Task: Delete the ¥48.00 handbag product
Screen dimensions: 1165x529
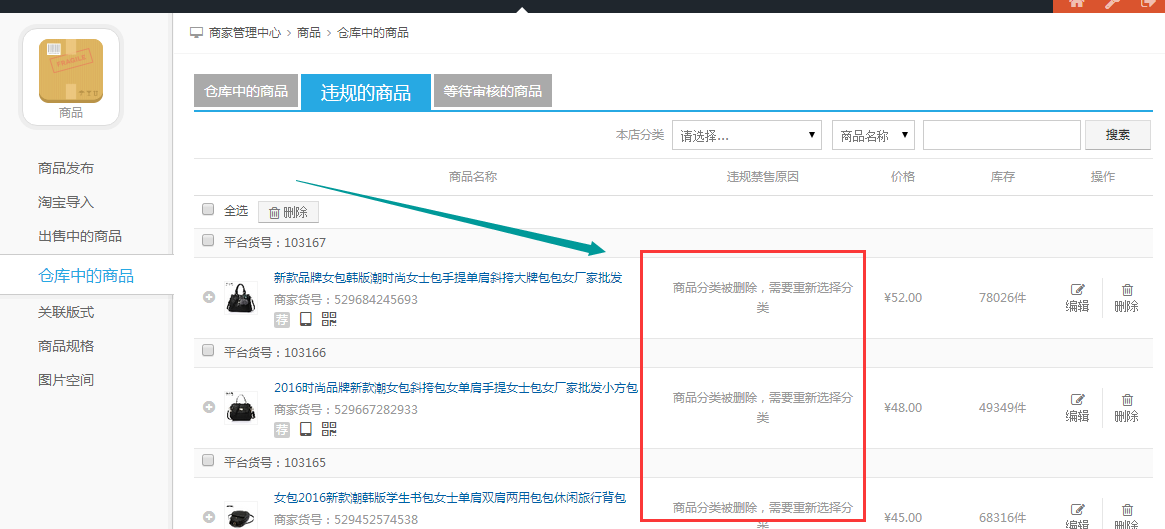Action: [1126, 408]
